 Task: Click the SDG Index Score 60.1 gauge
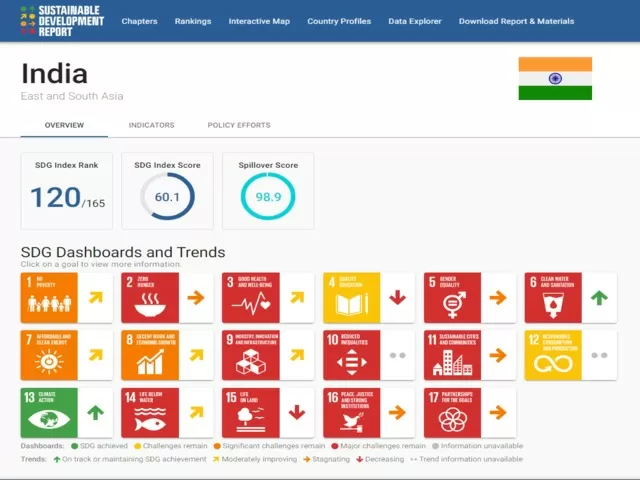(x=167, y=196)
